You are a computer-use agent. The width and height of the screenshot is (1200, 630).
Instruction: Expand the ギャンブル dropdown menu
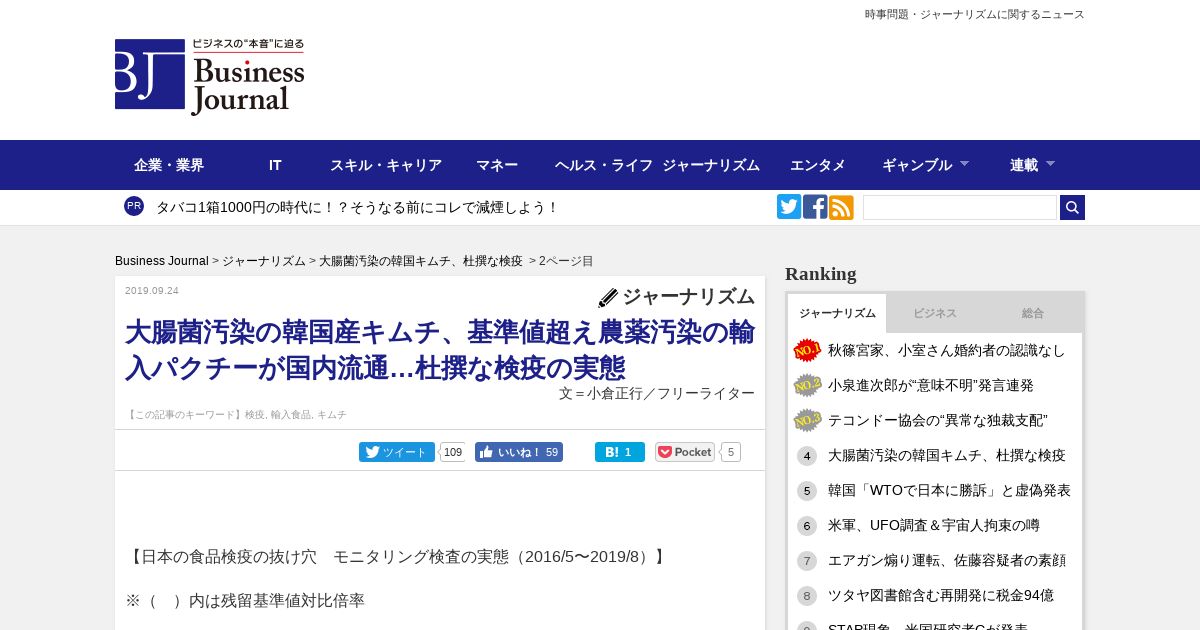click(x=925, y=165)
